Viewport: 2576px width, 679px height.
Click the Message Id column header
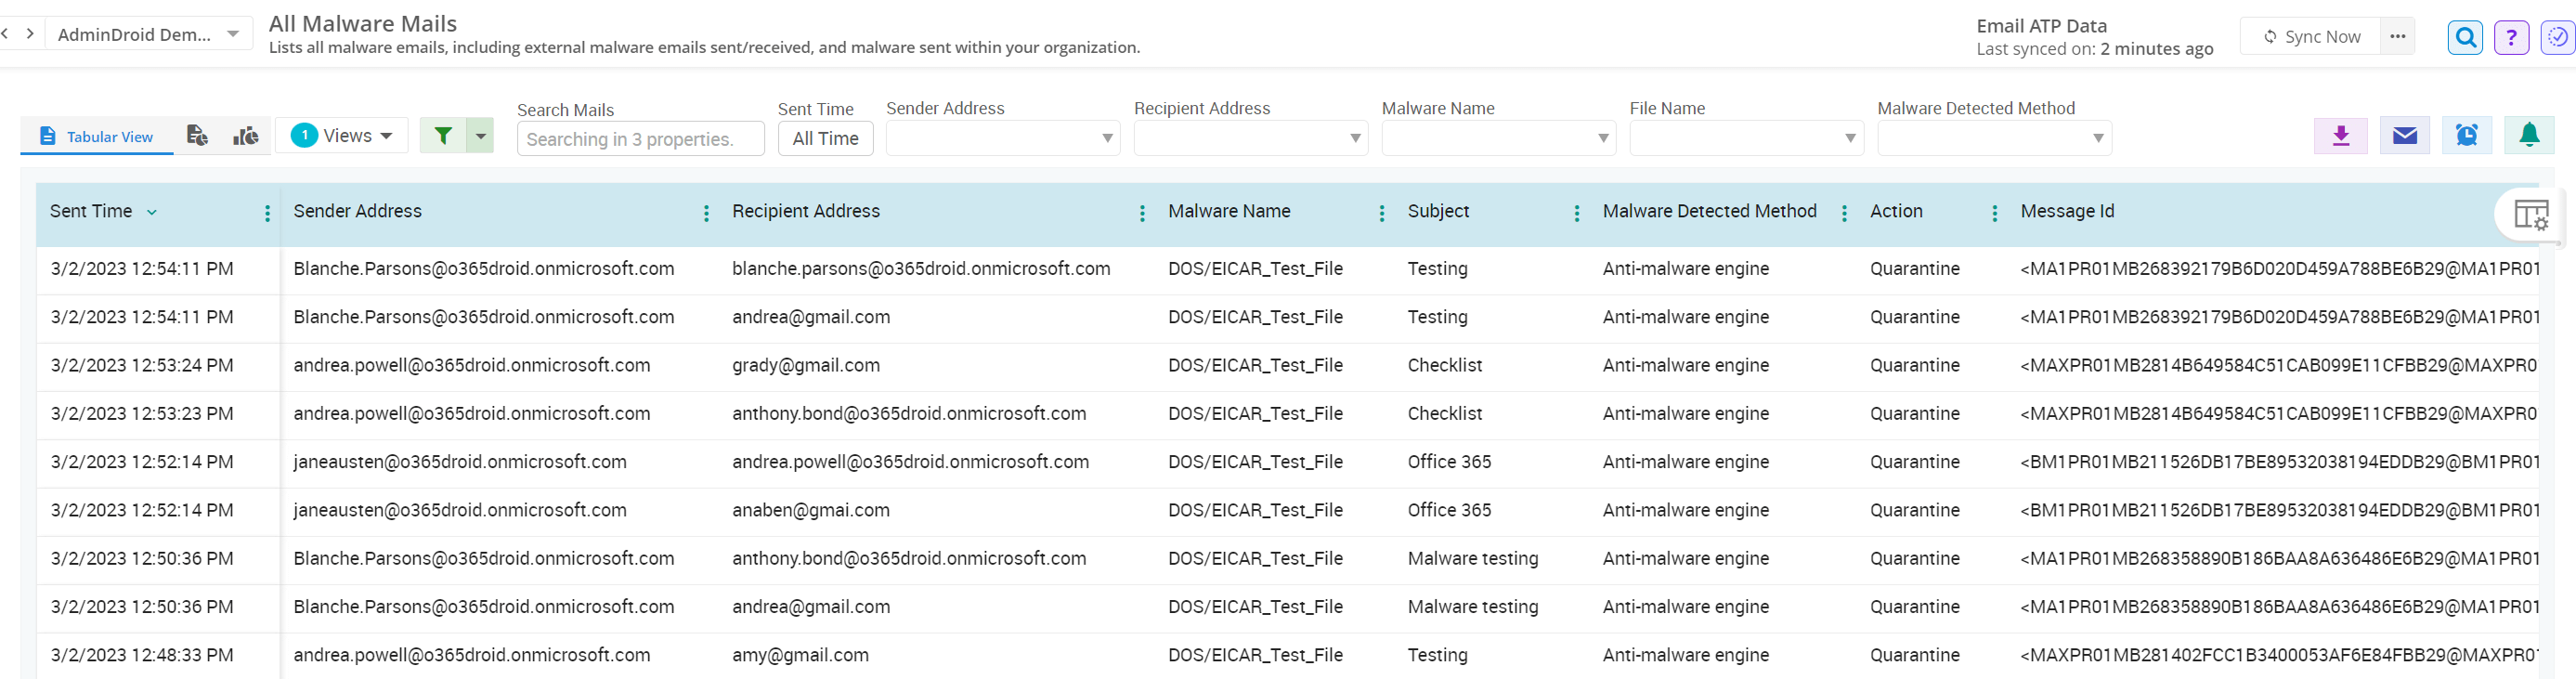click(2067, 211)
